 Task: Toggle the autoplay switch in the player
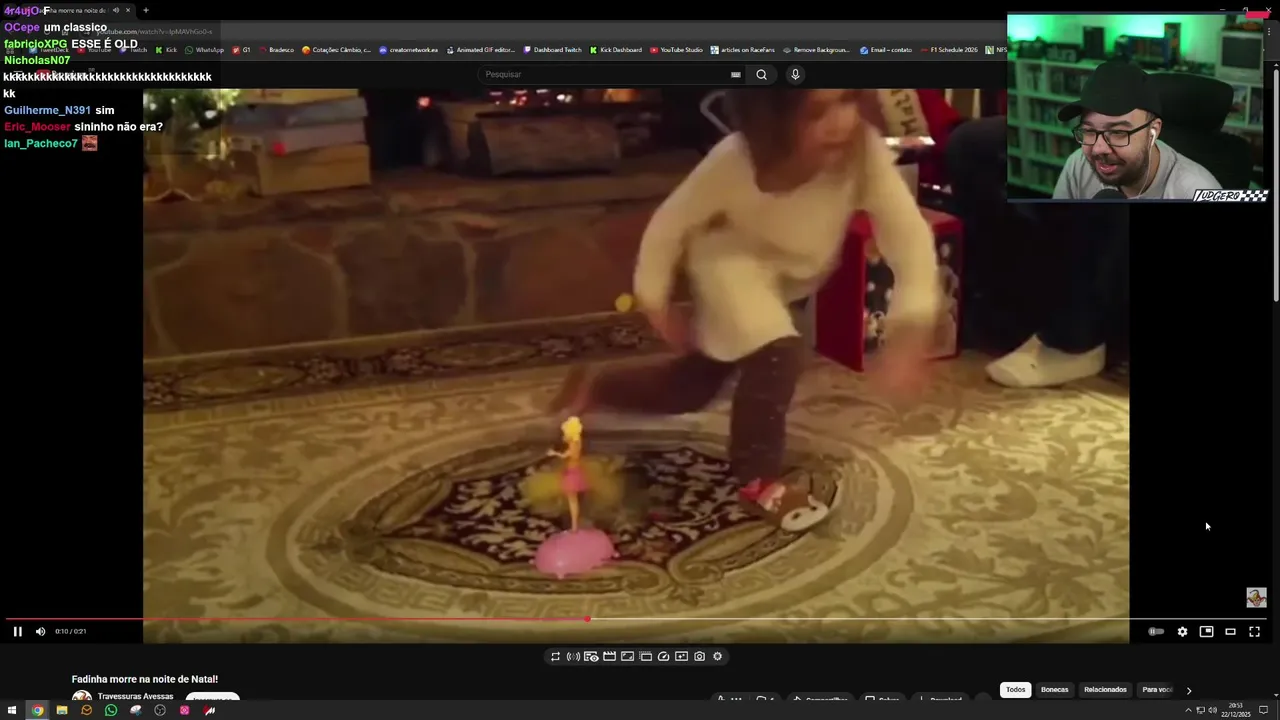click(x=1156, y=631)
